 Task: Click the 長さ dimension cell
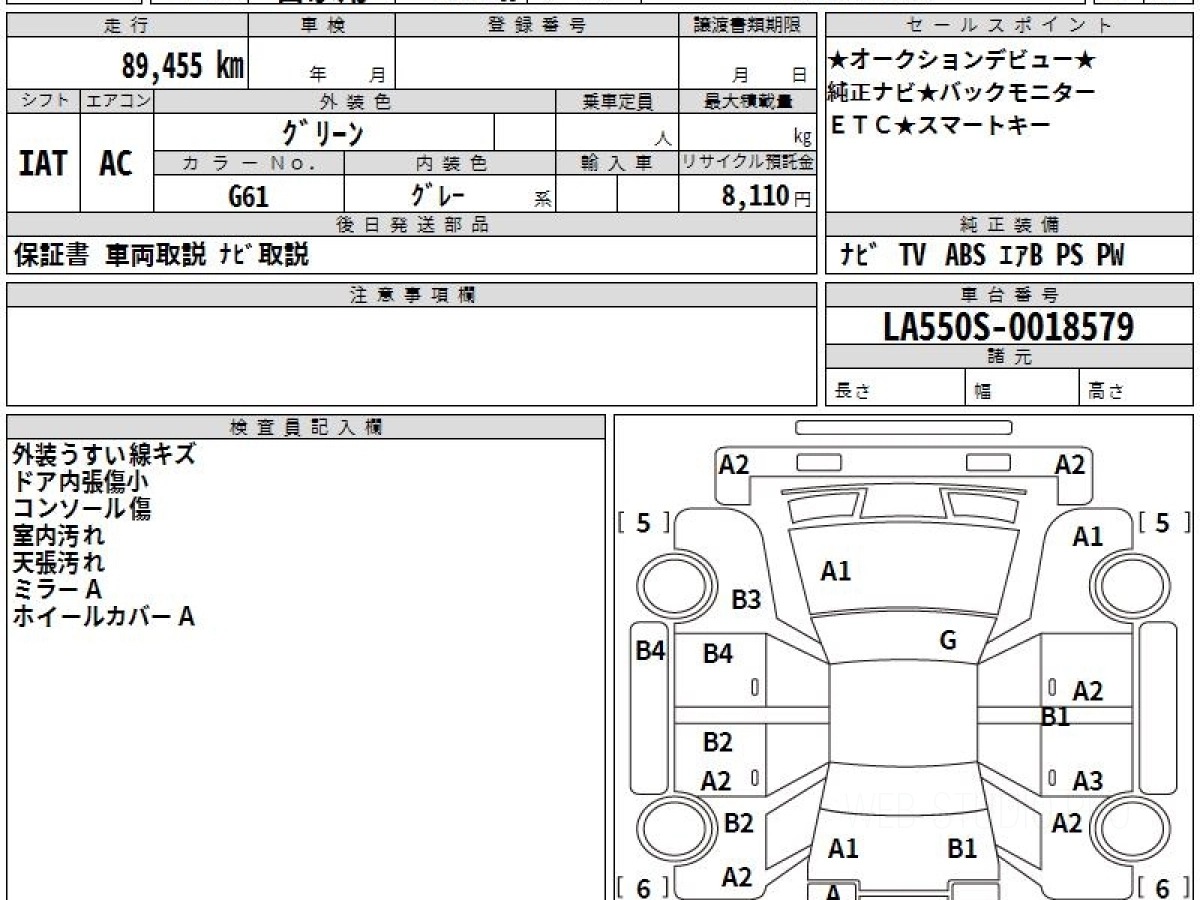point(896,389)
